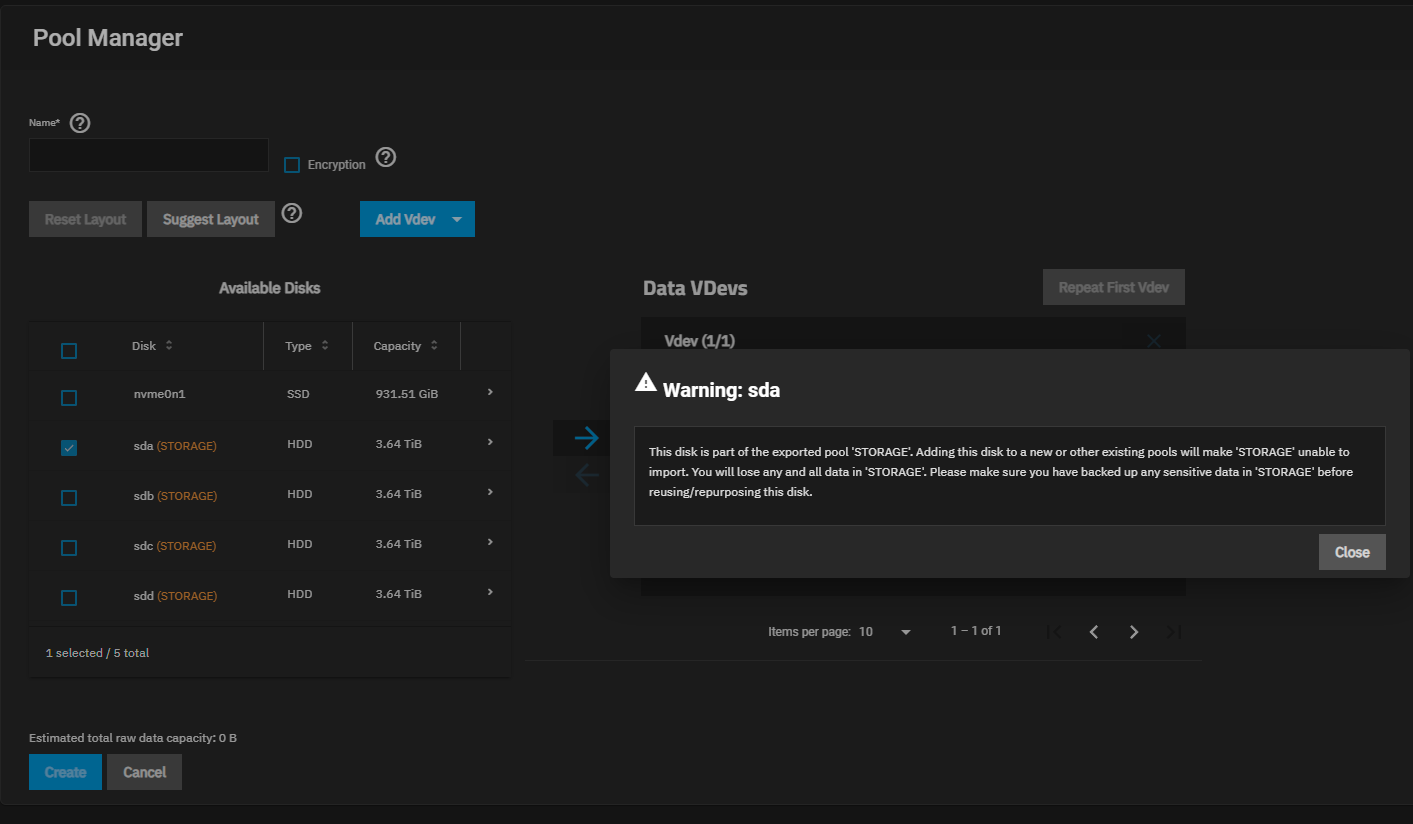Open help icon next to Name field
Image resolution: width=1413 pixels, height=824 pixels.
click(x=81, y=123)
